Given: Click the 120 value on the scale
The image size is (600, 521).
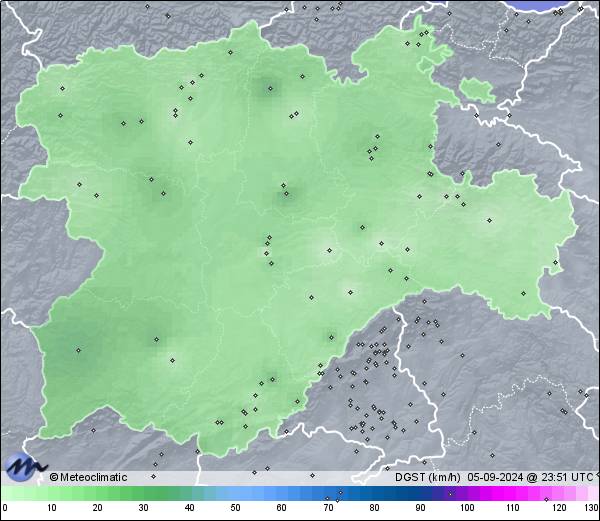Looking at the screenshot, I should (x=559, y=508).
